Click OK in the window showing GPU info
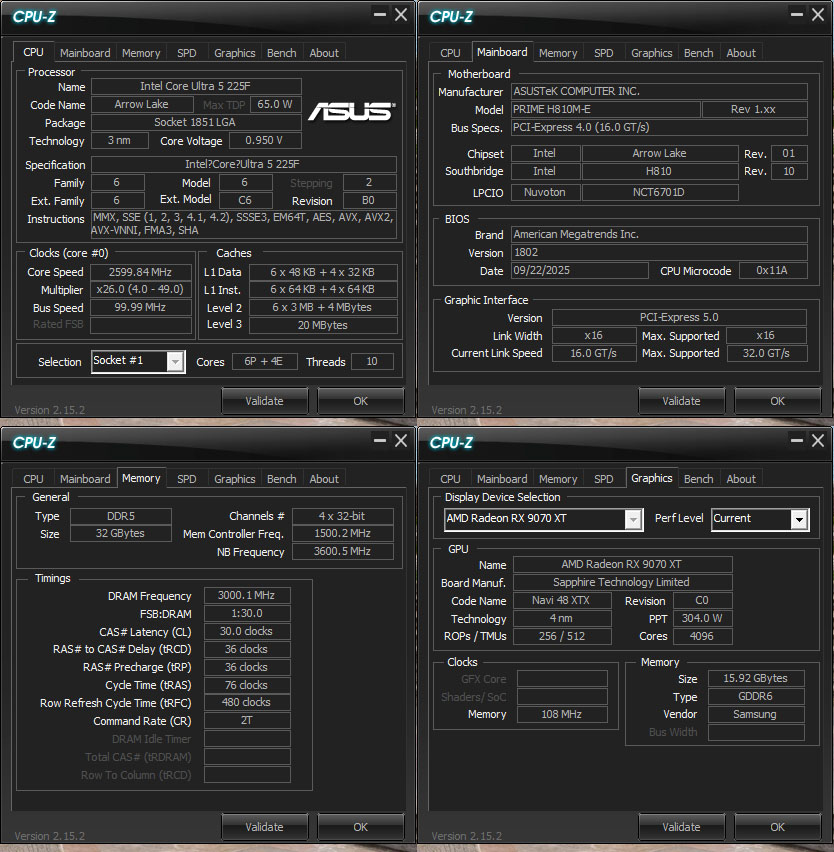Viewport: 834px width, 852px height. tap(777, 827)
